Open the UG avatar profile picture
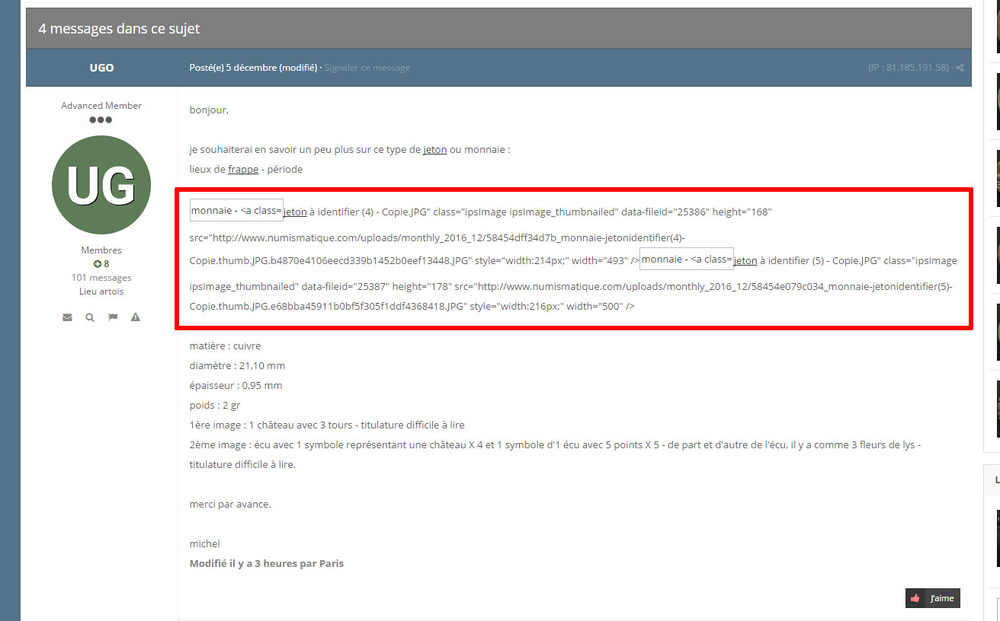The image size is (1000, 621). pos(101,185)
